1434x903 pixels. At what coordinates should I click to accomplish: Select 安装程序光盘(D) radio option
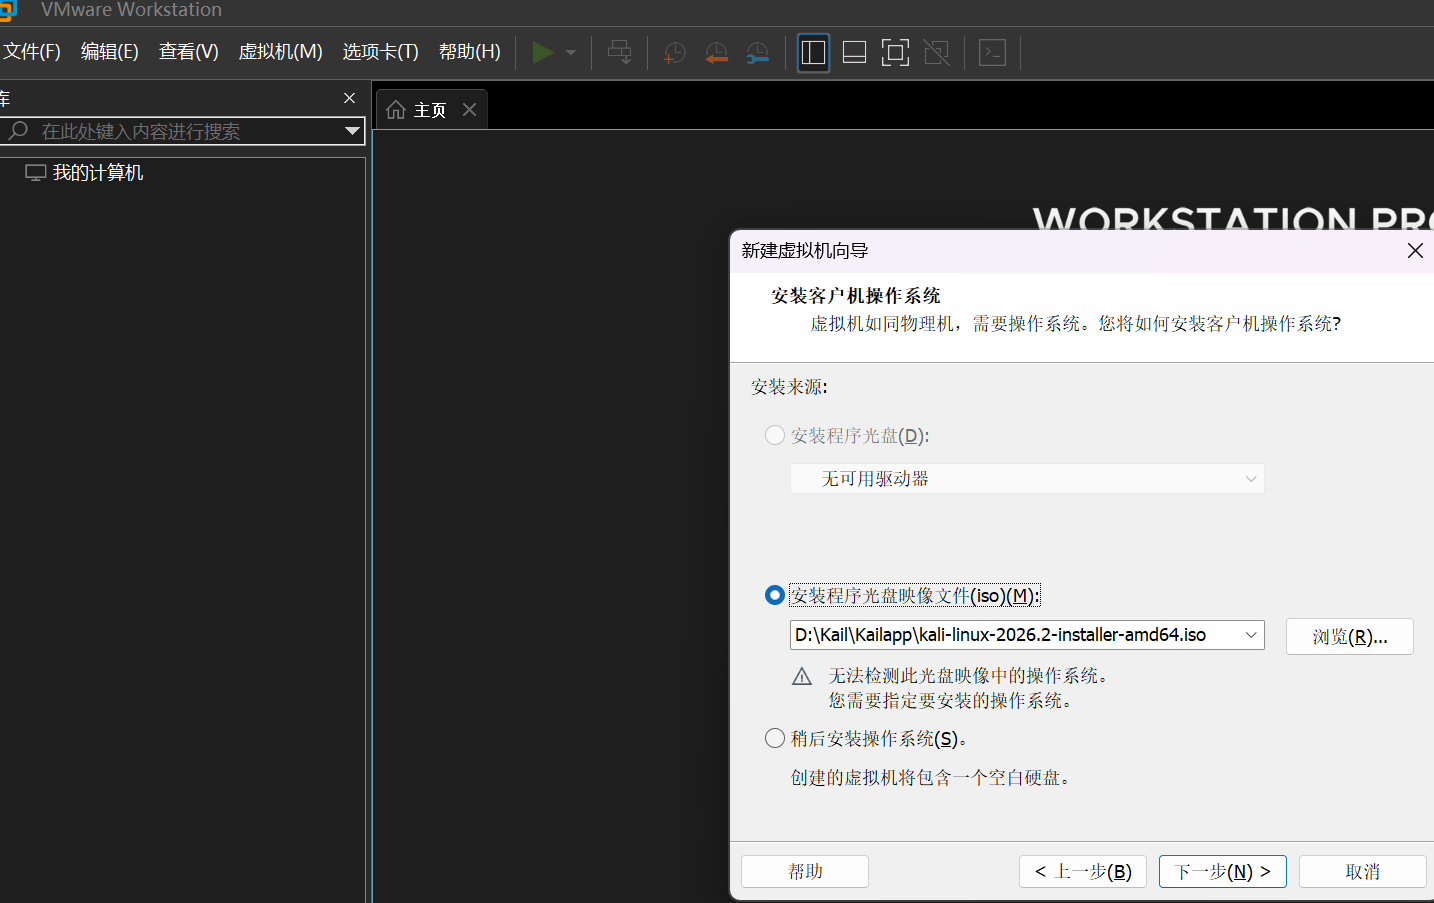(775, 435)
